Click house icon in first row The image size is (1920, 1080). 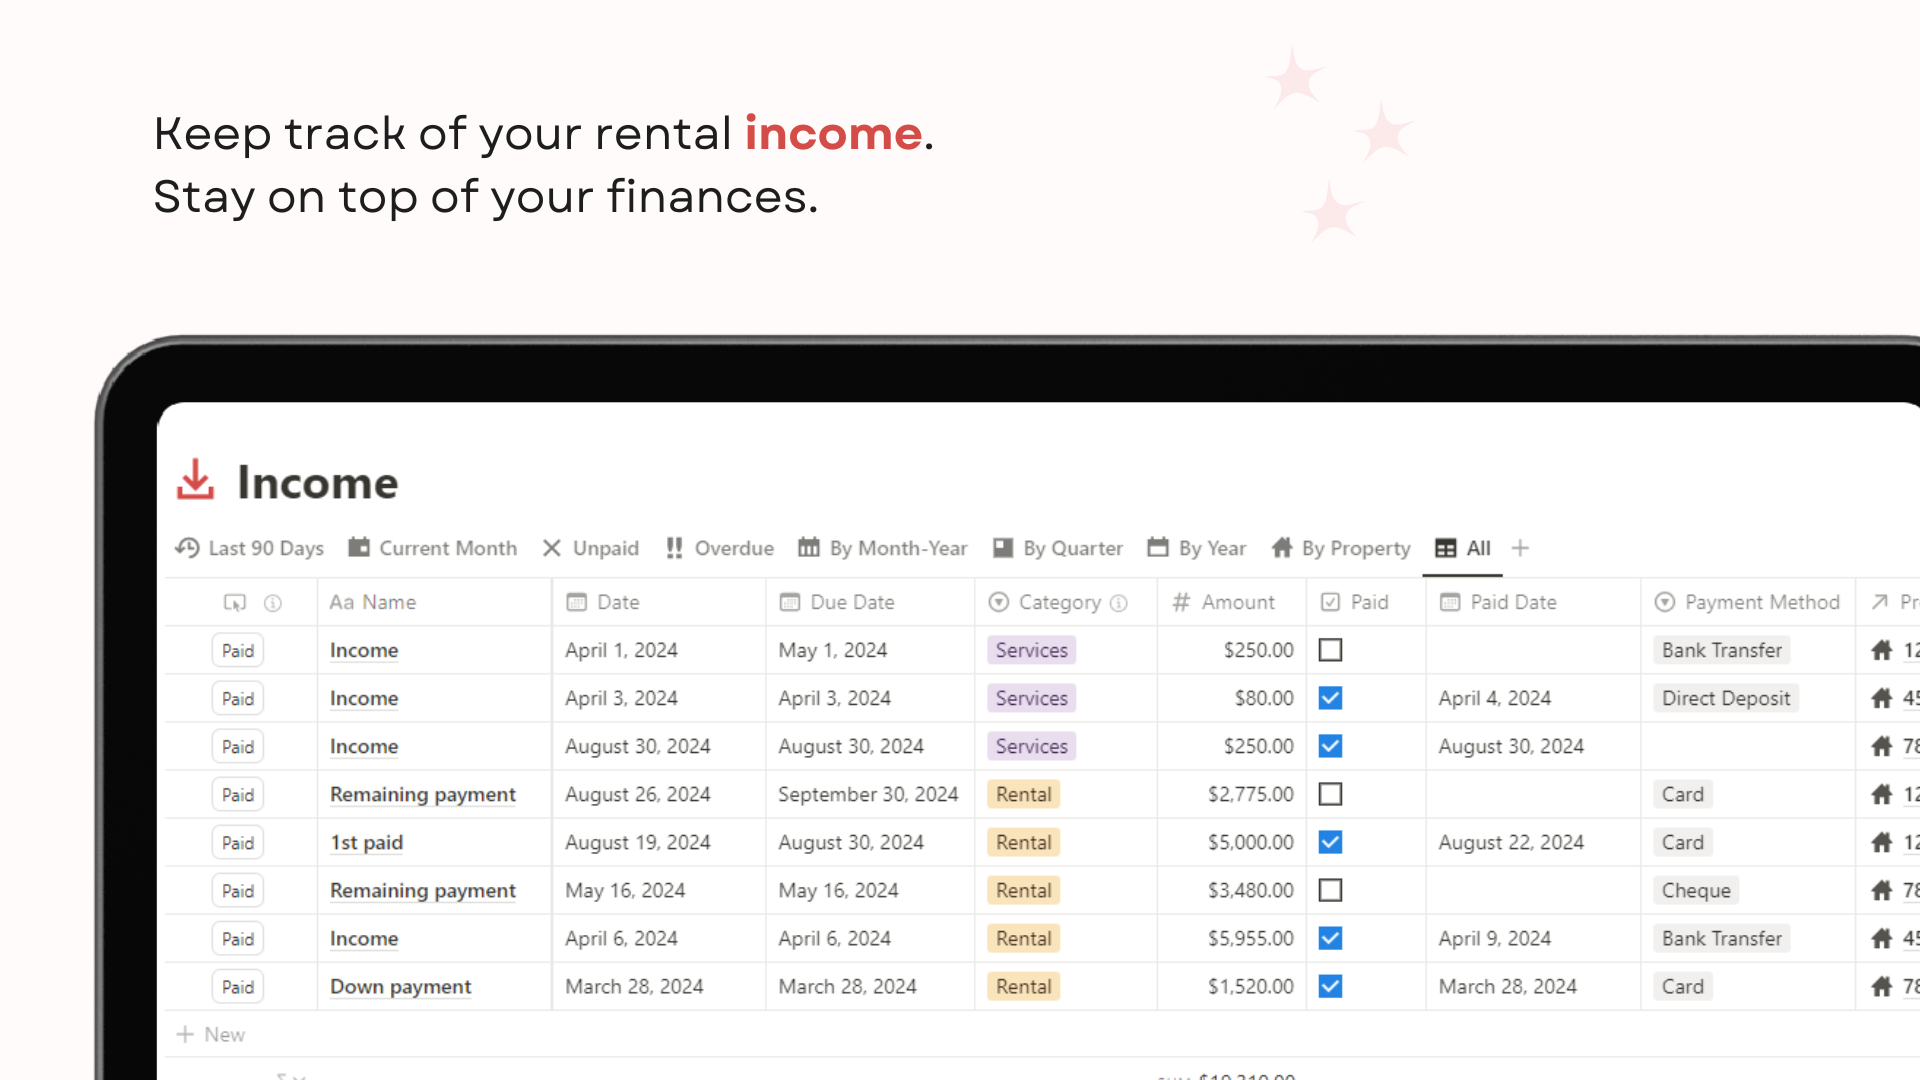coord(1882,650)
